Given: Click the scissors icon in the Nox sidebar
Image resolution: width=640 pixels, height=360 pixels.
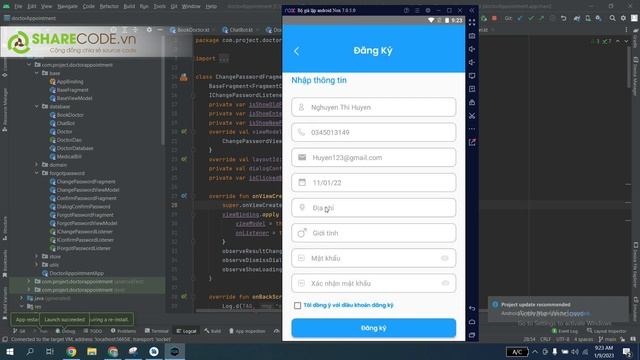Looking at the screenshot, I should (x=472, y=116).
